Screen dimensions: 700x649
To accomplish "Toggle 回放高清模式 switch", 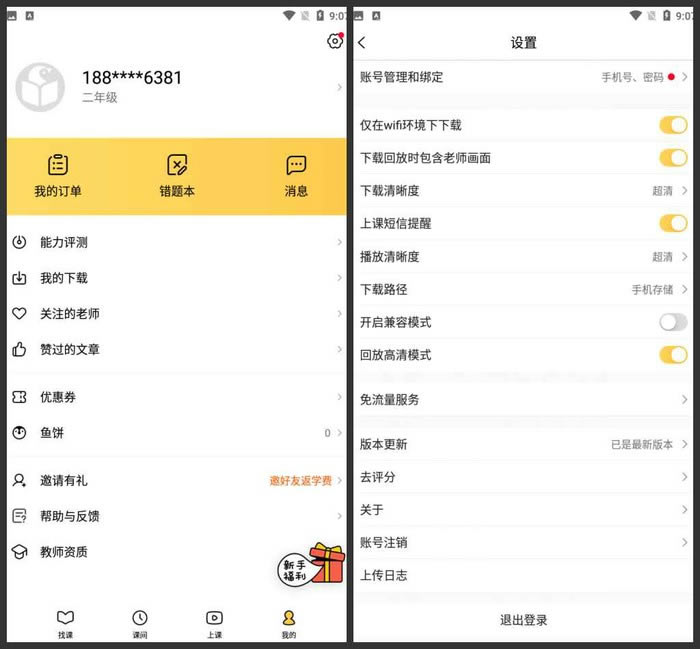I will (x=673, y=355).
